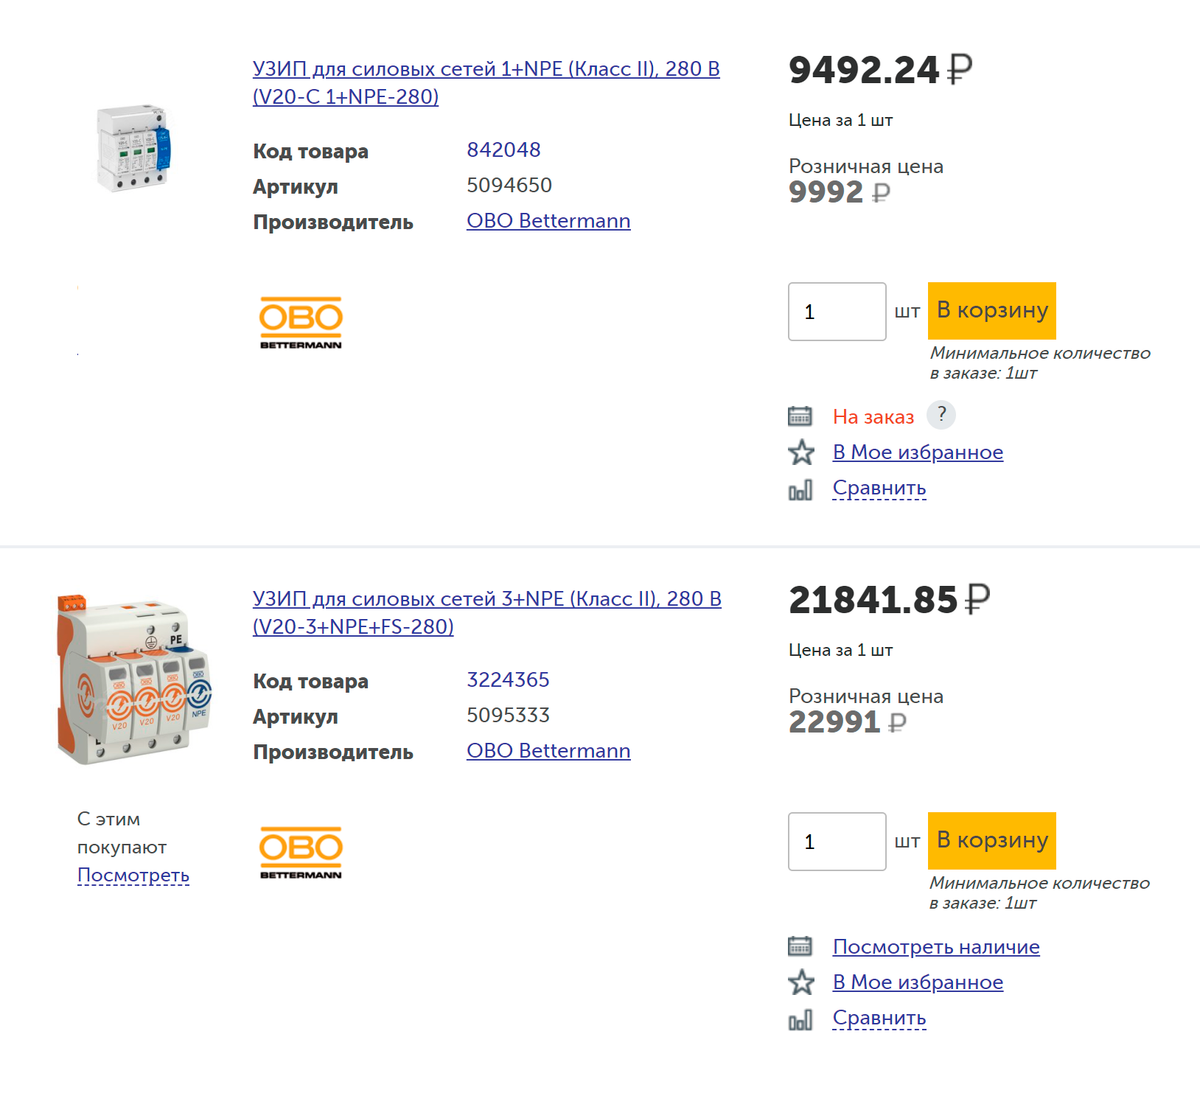Add the 9492.24 ₽ product to cart
The width and height of the screenshot is (1200, 1098).
coord(991,311)
